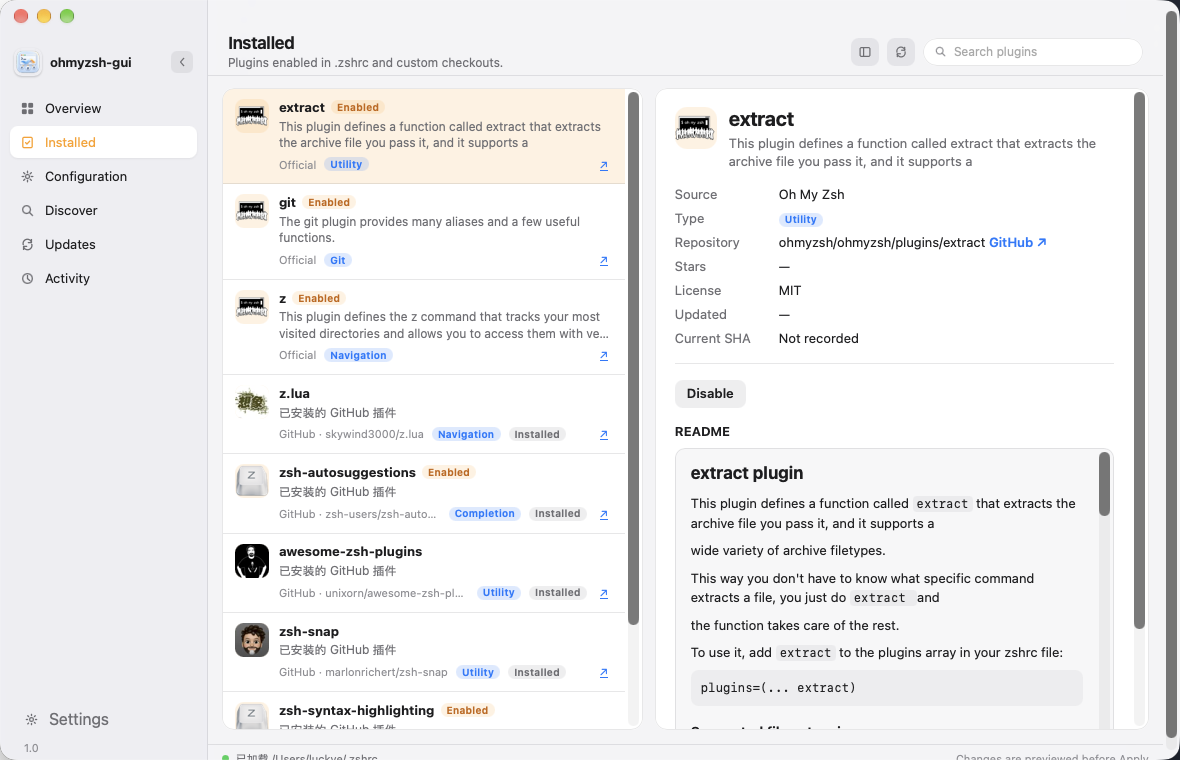Open zsh-autosuggestions external link arrow
1180x760 pixels.
pos(604,515)
